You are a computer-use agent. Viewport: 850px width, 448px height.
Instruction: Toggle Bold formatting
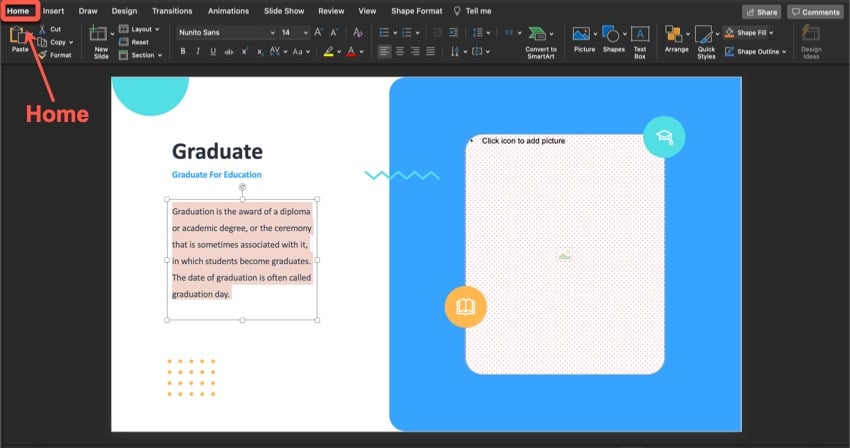pyautogui.click(x=183, y=51)
